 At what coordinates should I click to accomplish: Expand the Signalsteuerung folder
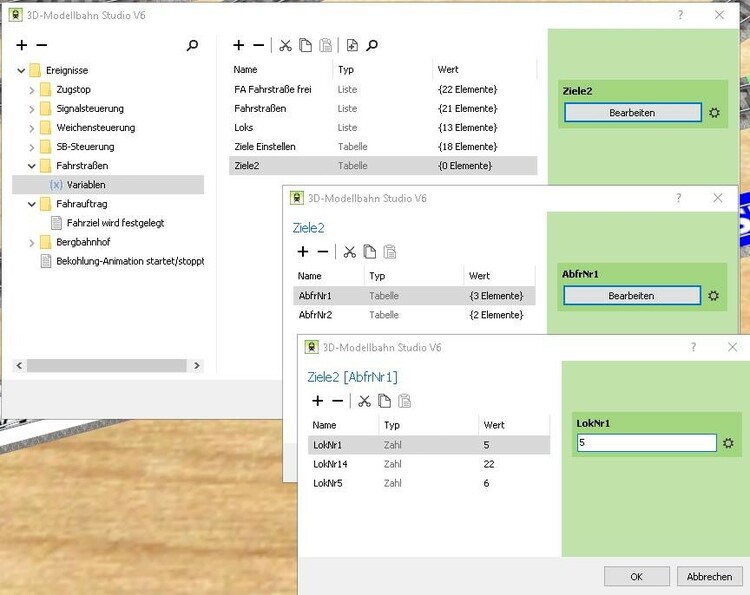(x=32, y=109)
